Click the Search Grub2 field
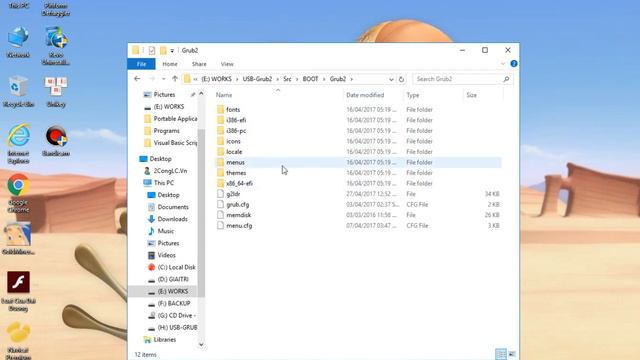The height and width of the screenshot is (360, 640). [x=457, y=79]
